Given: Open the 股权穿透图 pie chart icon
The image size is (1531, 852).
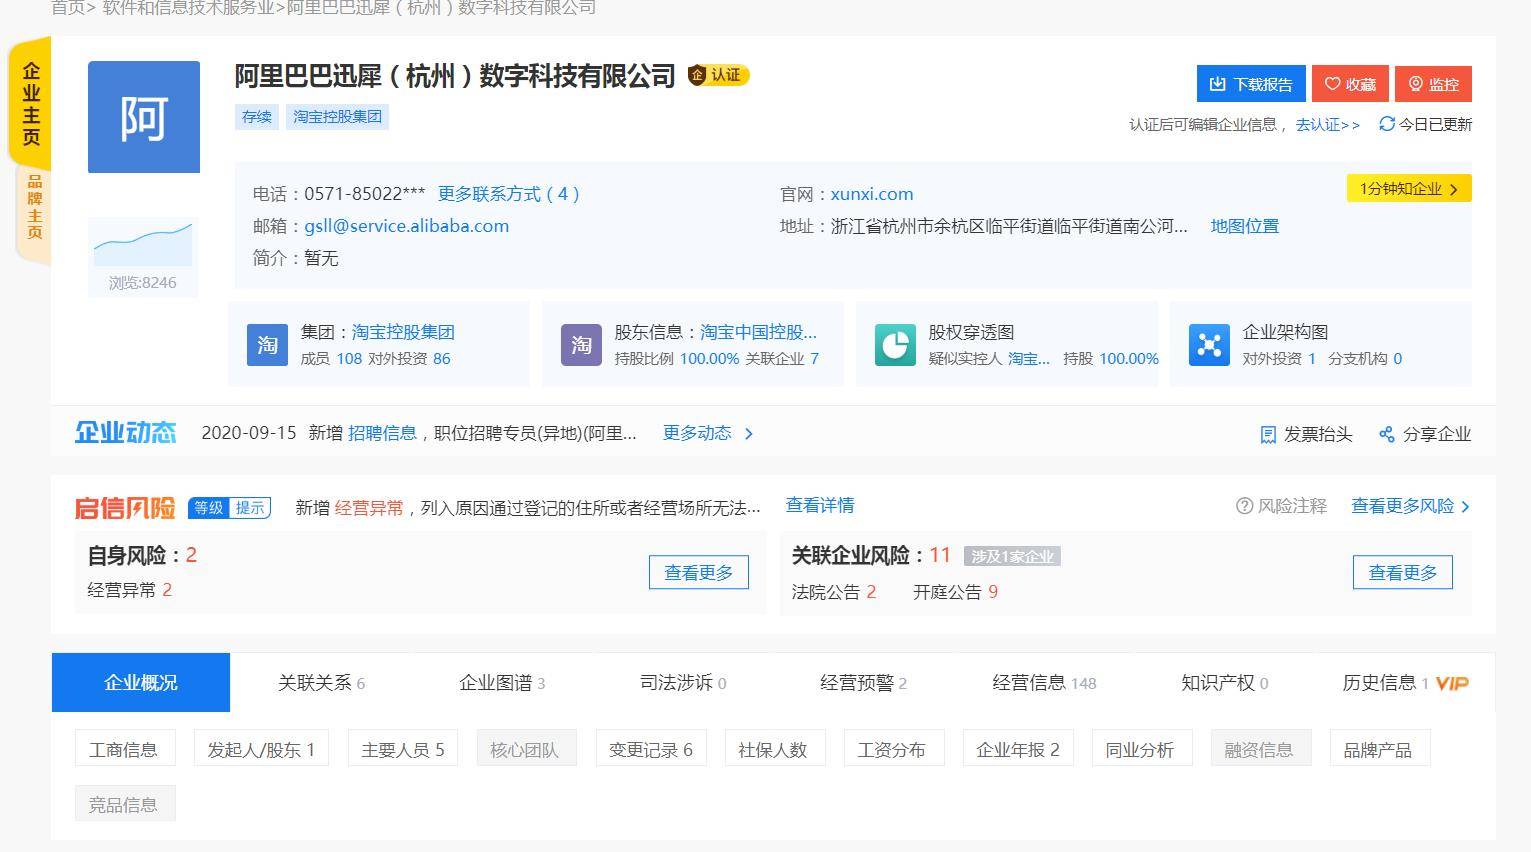Looking at the screenshot, I should coord(895,345).
